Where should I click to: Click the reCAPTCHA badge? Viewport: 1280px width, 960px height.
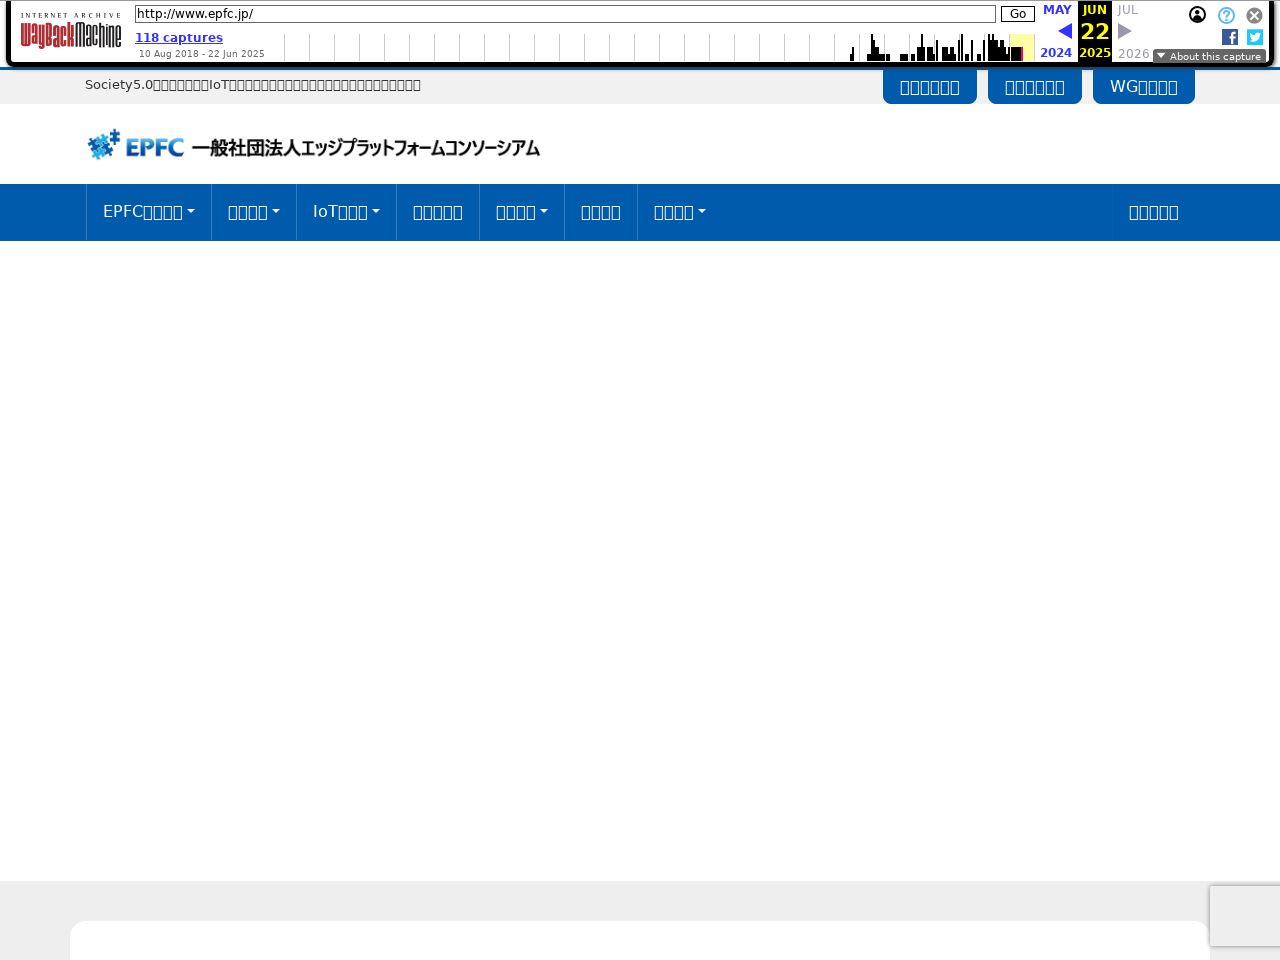(1245, 916)
